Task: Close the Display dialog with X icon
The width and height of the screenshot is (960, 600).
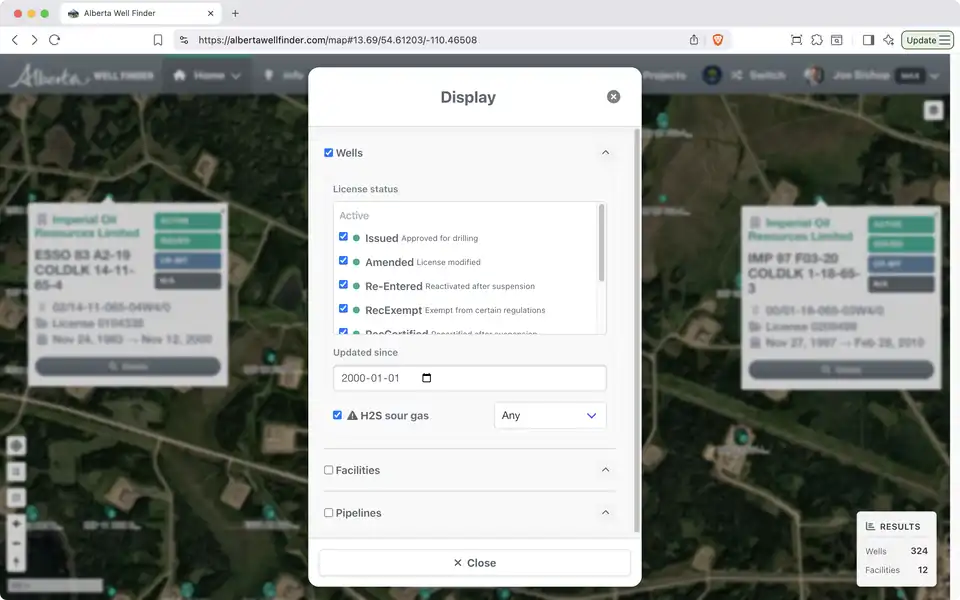Action: coord(613,97)
